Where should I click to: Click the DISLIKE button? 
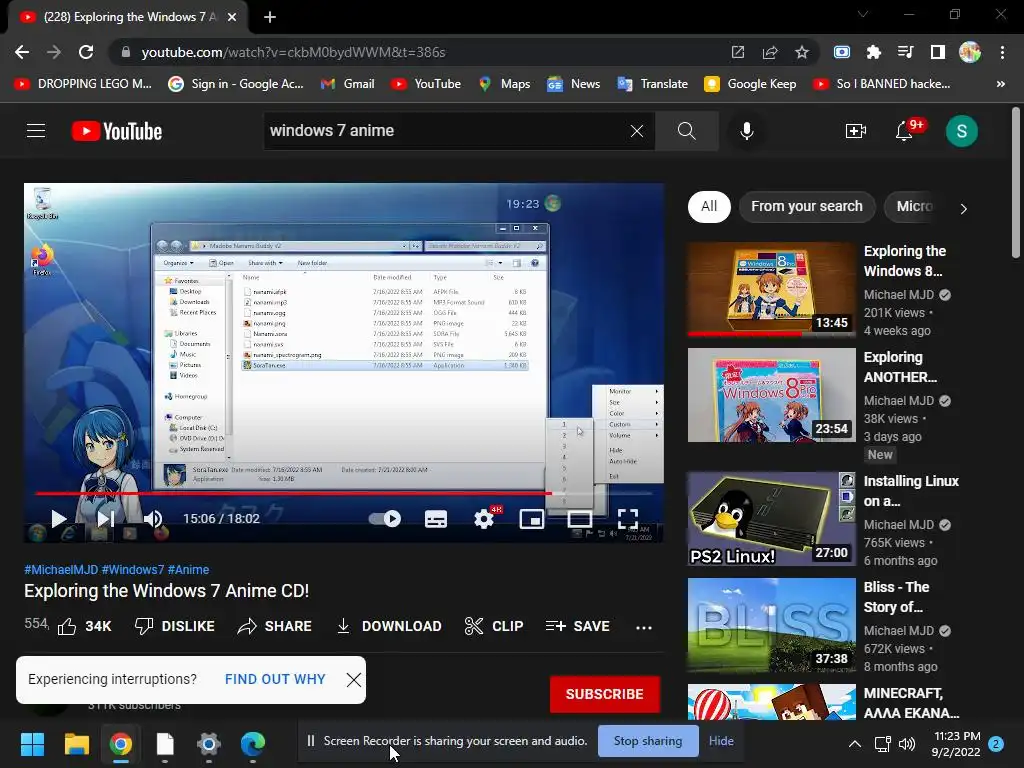click(174, 626)
